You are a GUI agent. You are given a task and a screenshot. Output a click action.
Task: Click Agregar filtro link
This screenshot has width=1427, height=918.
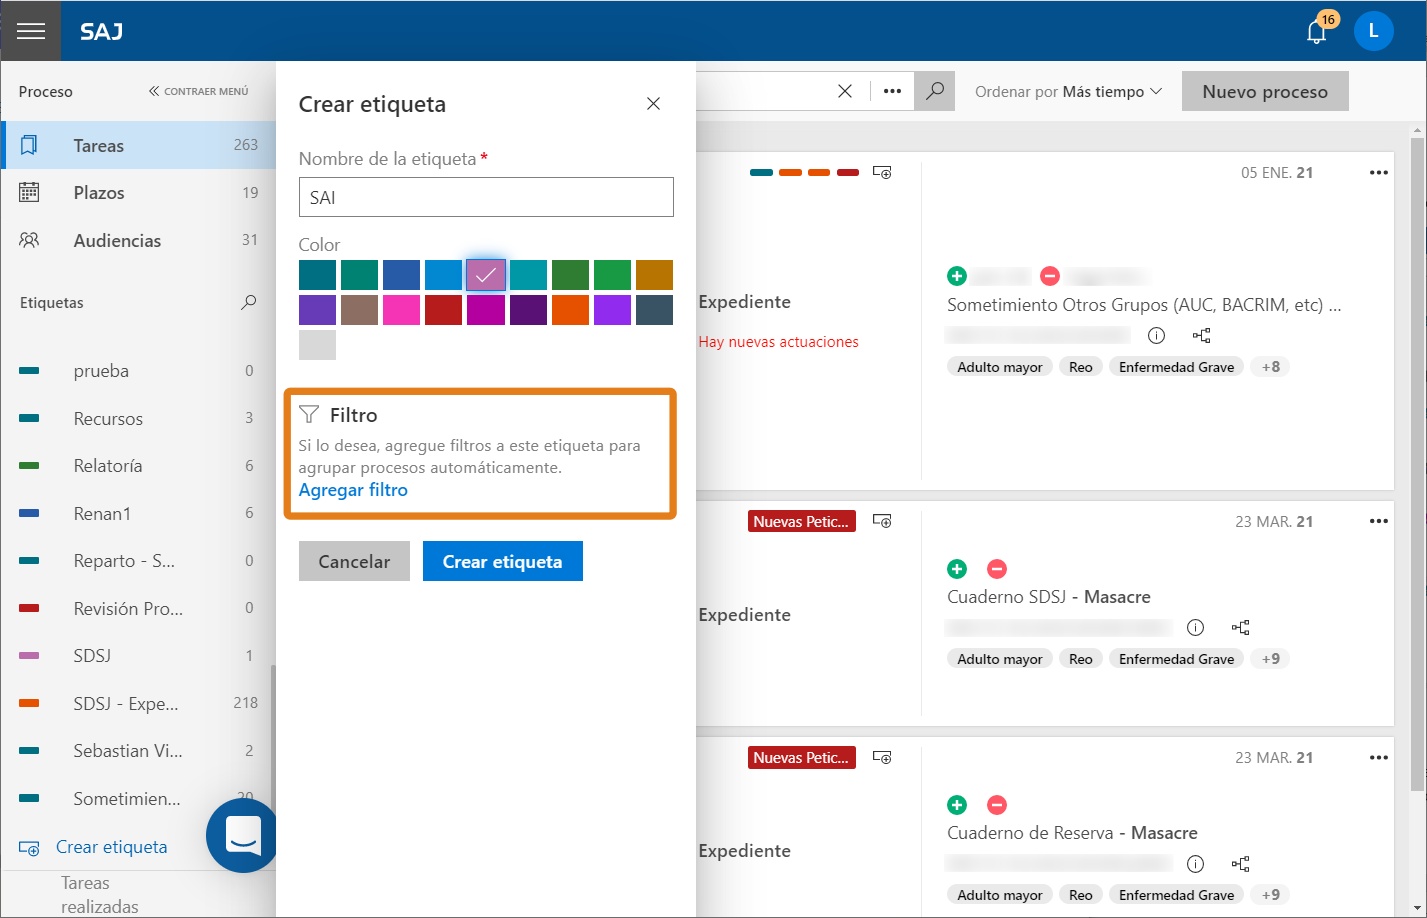(x=353, y=490)
